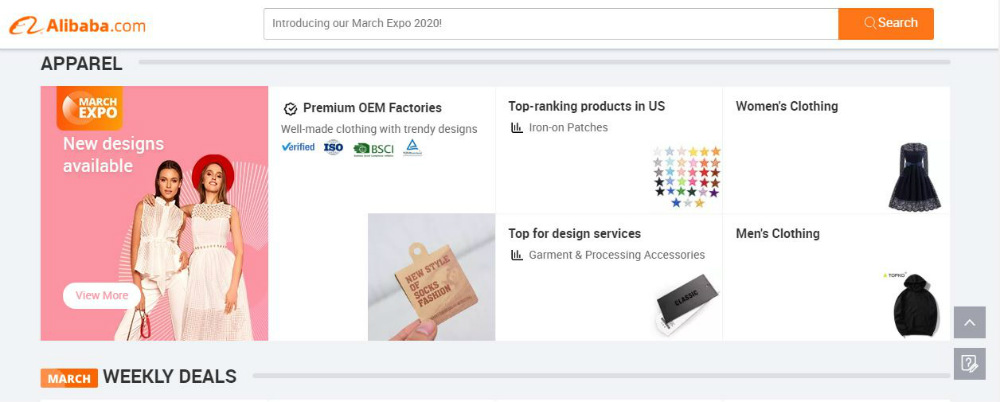Click the Verified certification badge
The width and height of the screenshot is (1000, 402).
click(298, 148)
